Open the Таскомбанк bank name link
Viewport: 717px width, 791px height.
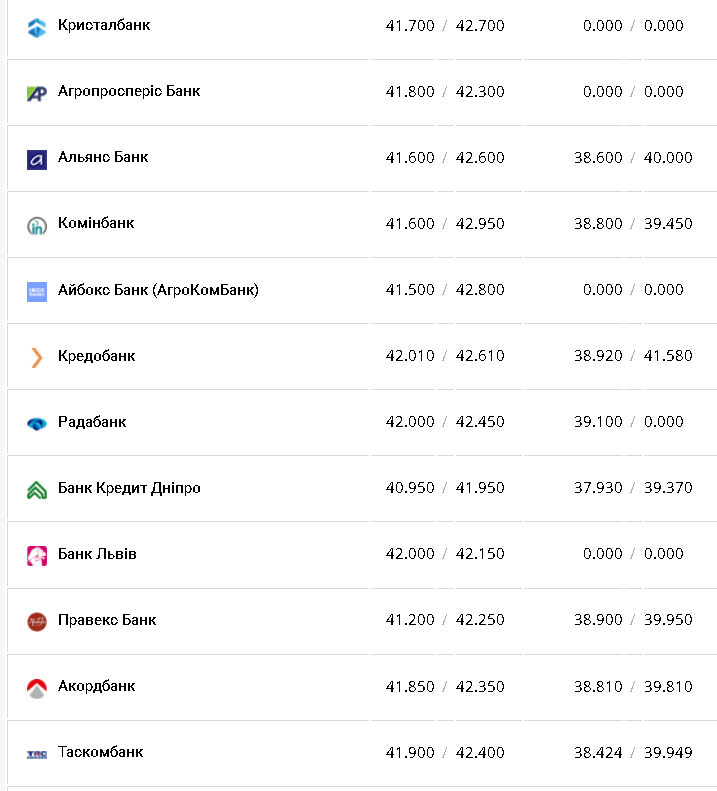100,752
